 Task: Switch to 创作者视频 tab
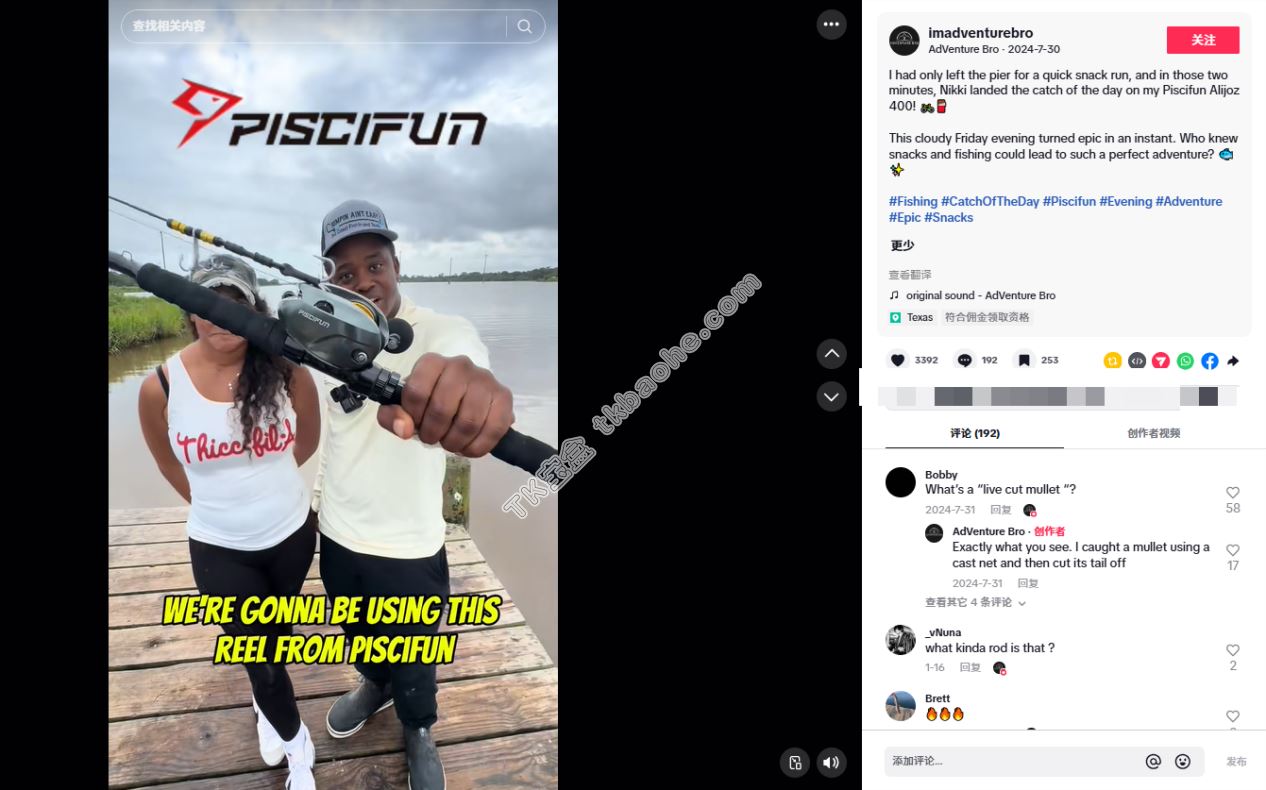1153,433
